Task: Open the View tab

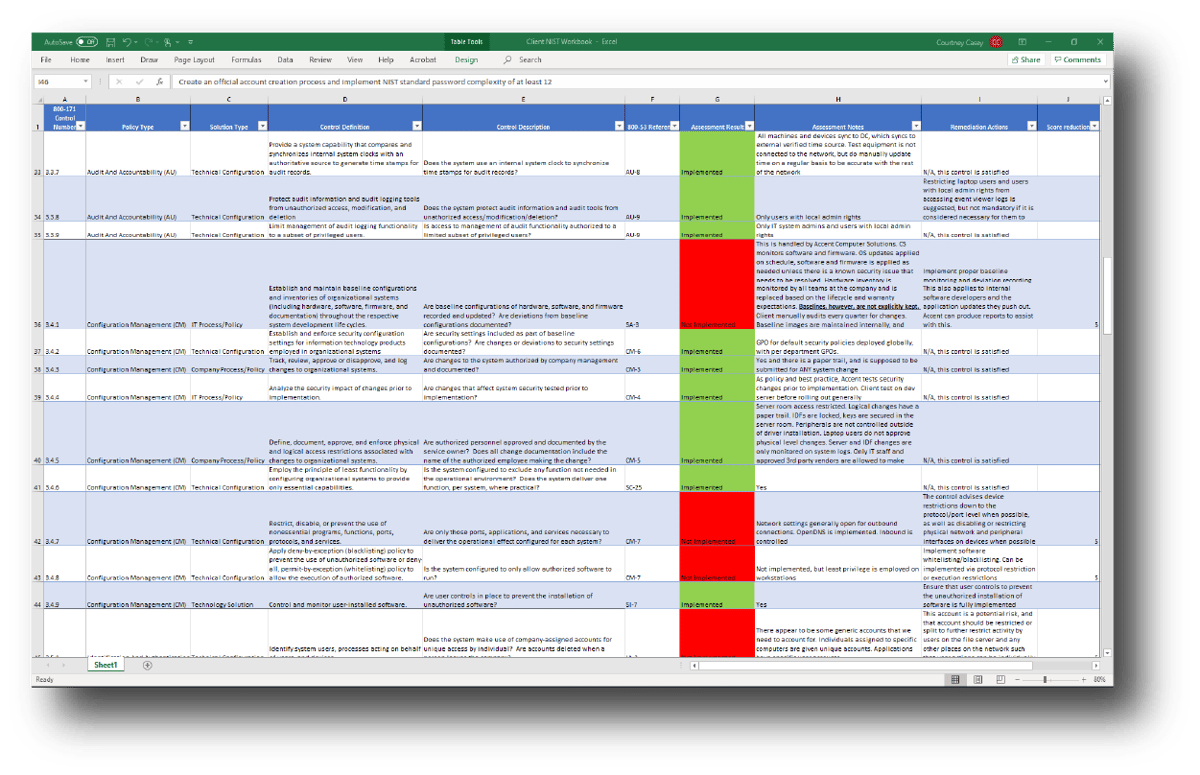Action: (x=355, y=60)
